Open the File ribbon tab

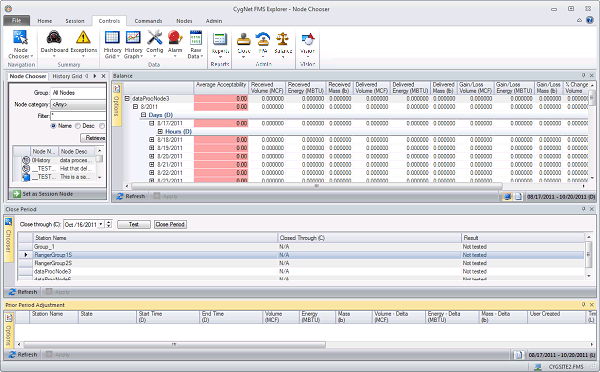pyautogui.click(x=16, y=21)
